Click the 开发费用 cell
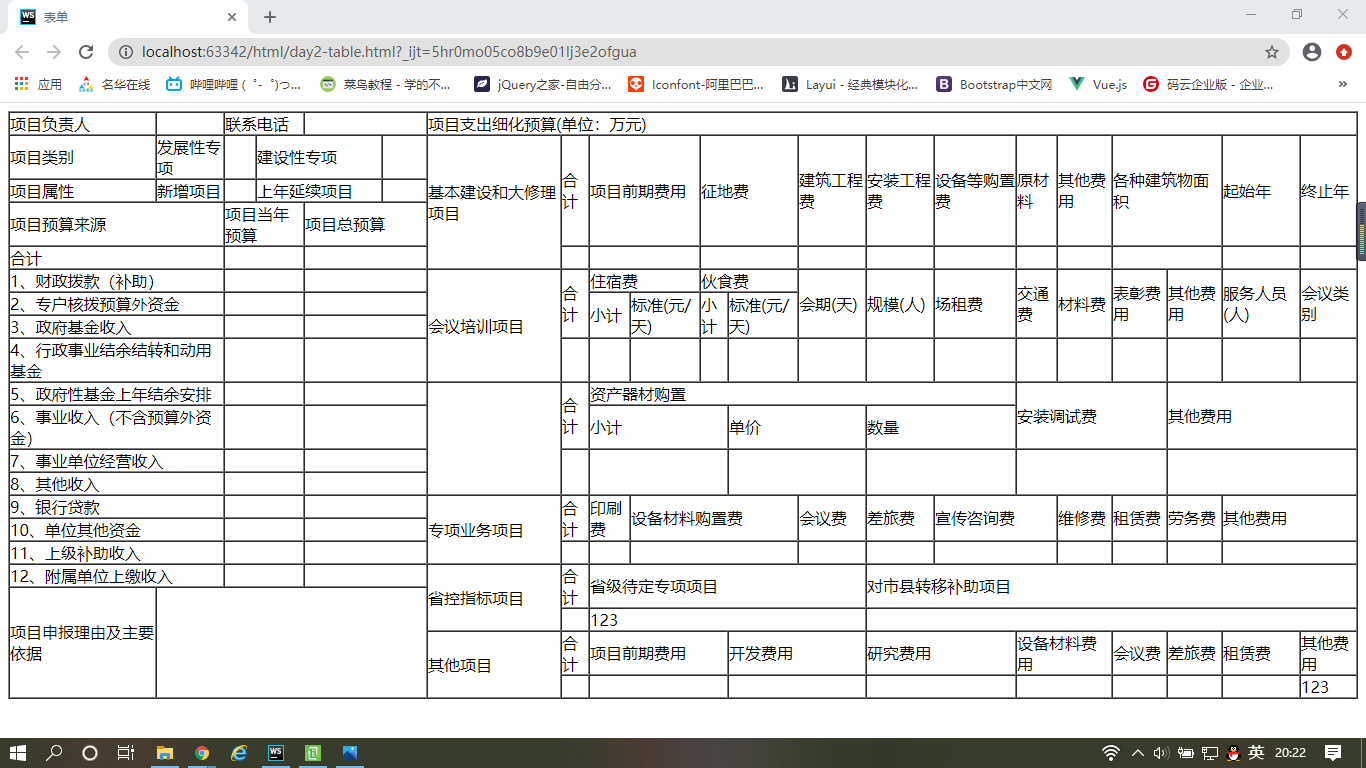 click(797, 653)
